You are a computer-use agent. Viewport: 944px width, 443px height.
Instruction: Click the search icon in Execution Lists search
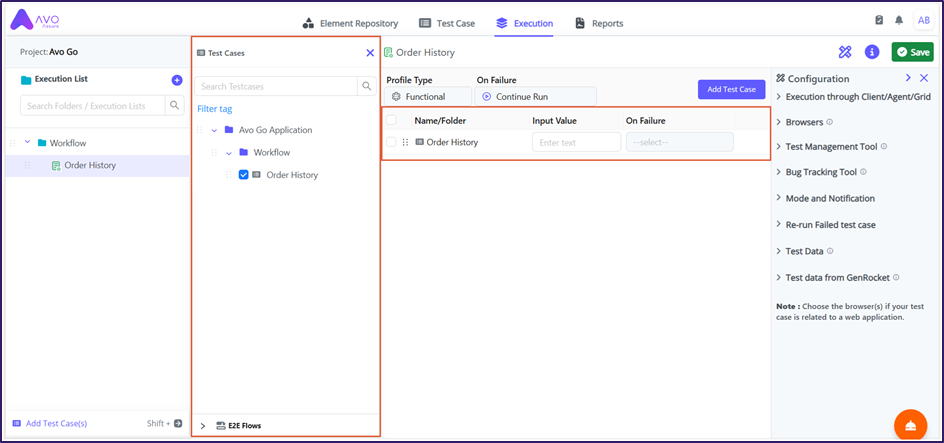(175, 105)
